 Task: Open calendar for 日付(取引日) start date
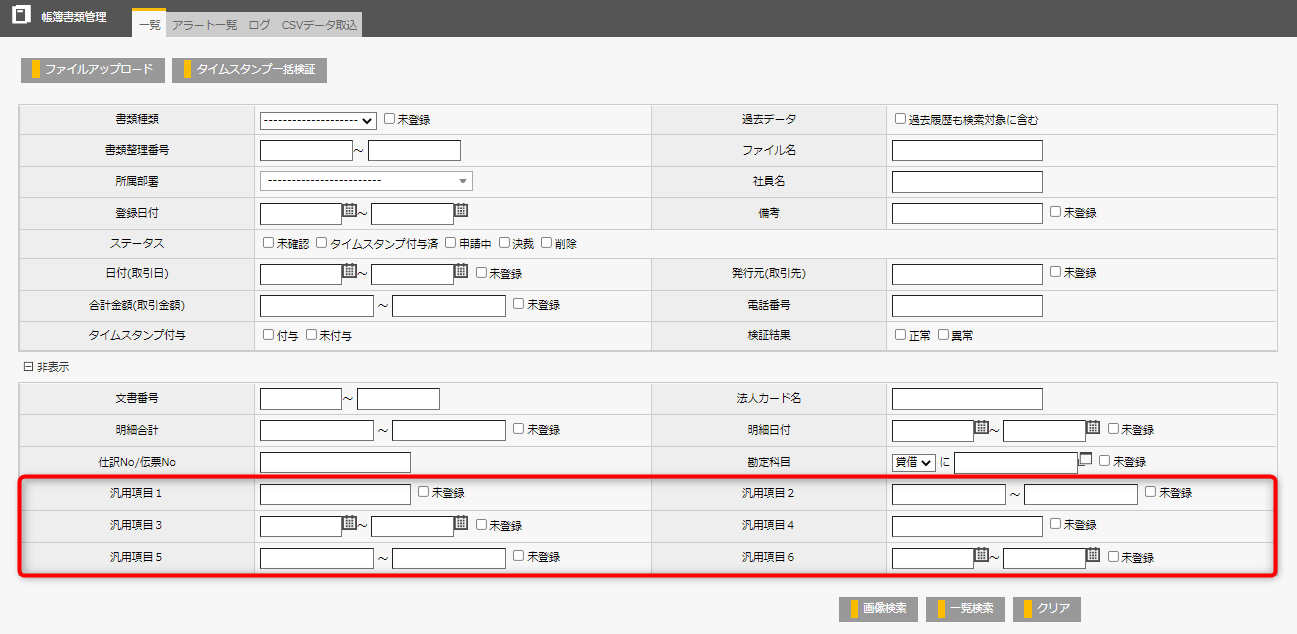click(x=349, y=271)
